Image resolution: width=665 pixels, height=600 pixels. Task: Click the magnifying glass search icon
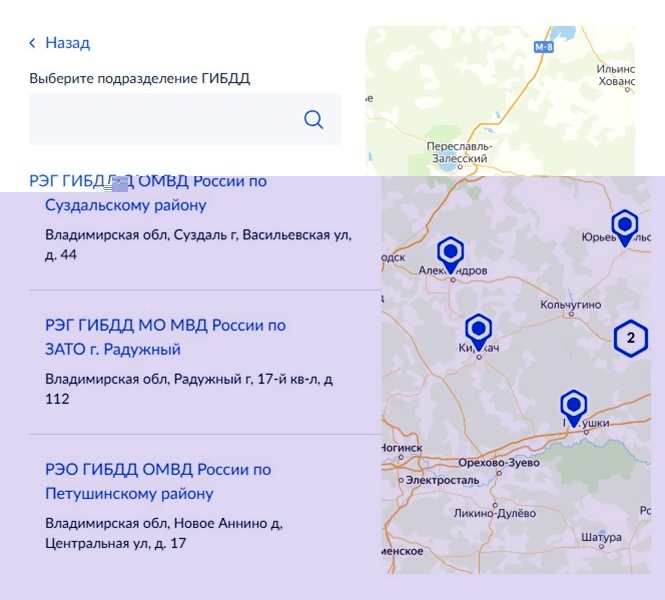313,120
